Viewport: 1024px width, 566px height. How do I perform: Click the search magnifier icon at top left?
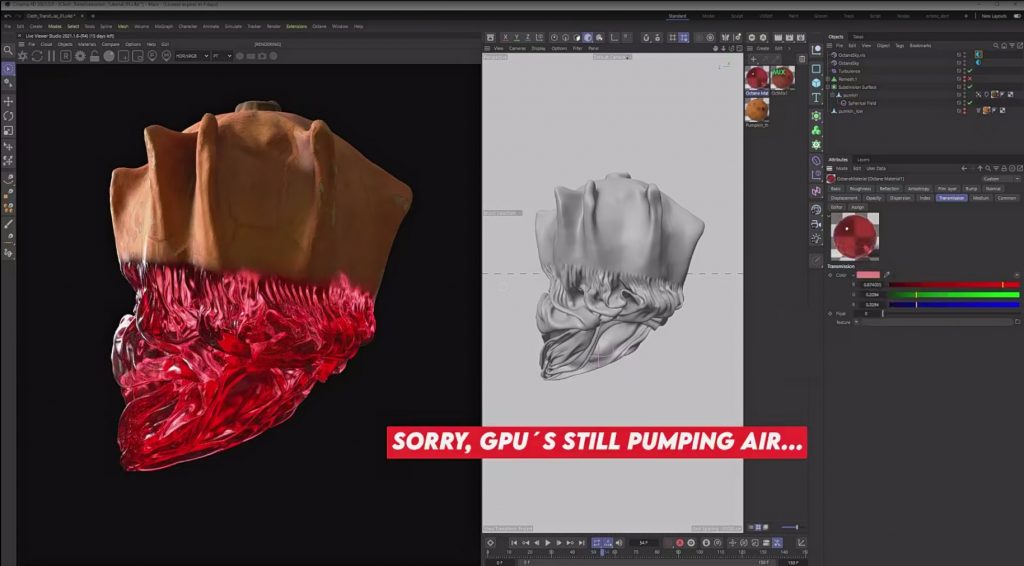pos(8,50)
